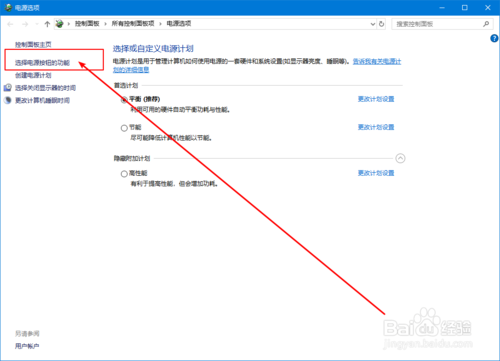The image size is (500, 361).
Task: Maximize the 电源选项 window
Action: (465, 7)
